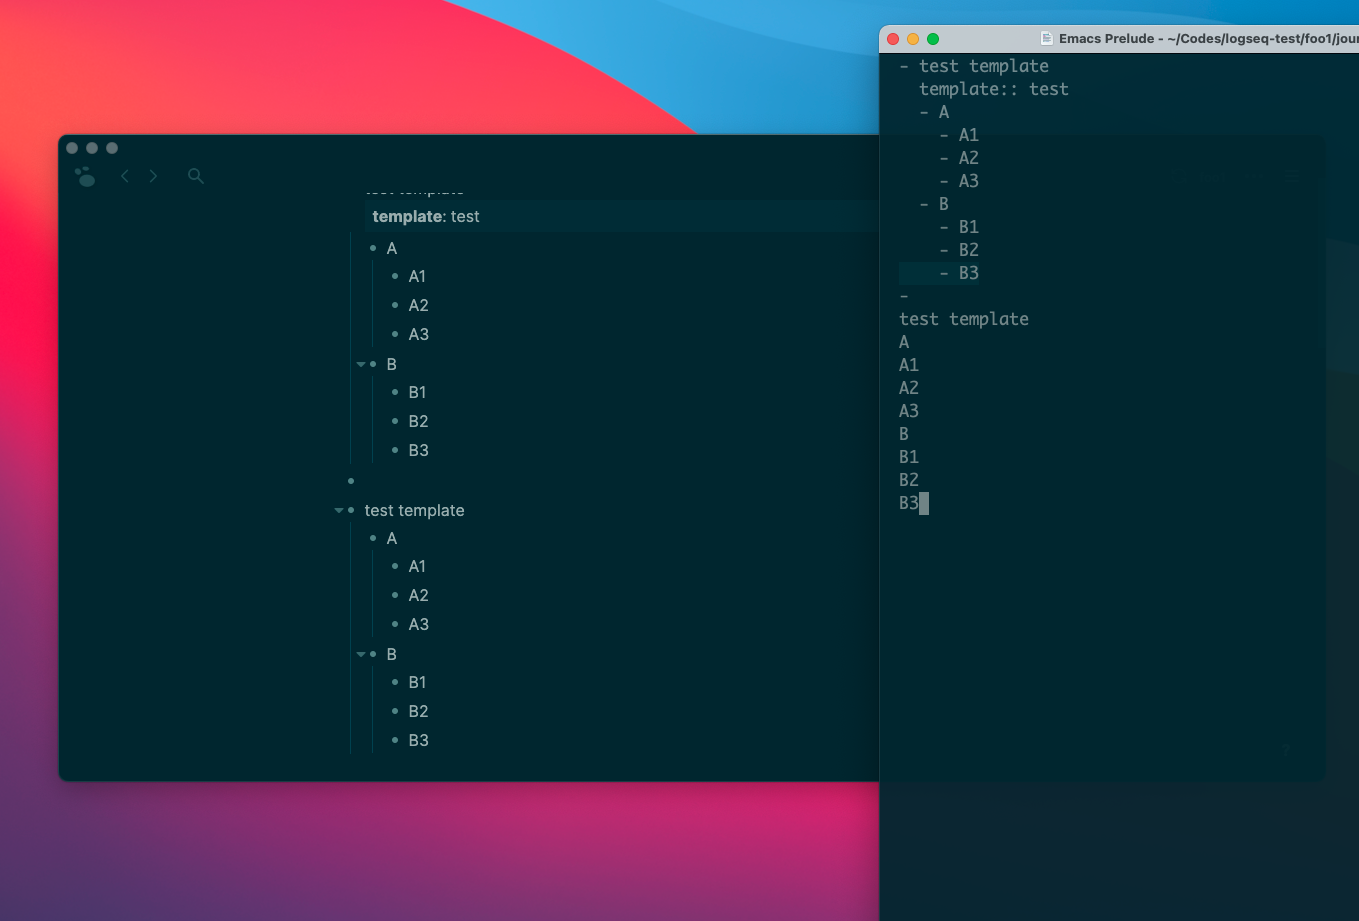
Task: Click the template: test property row
Action: [425, 216]
